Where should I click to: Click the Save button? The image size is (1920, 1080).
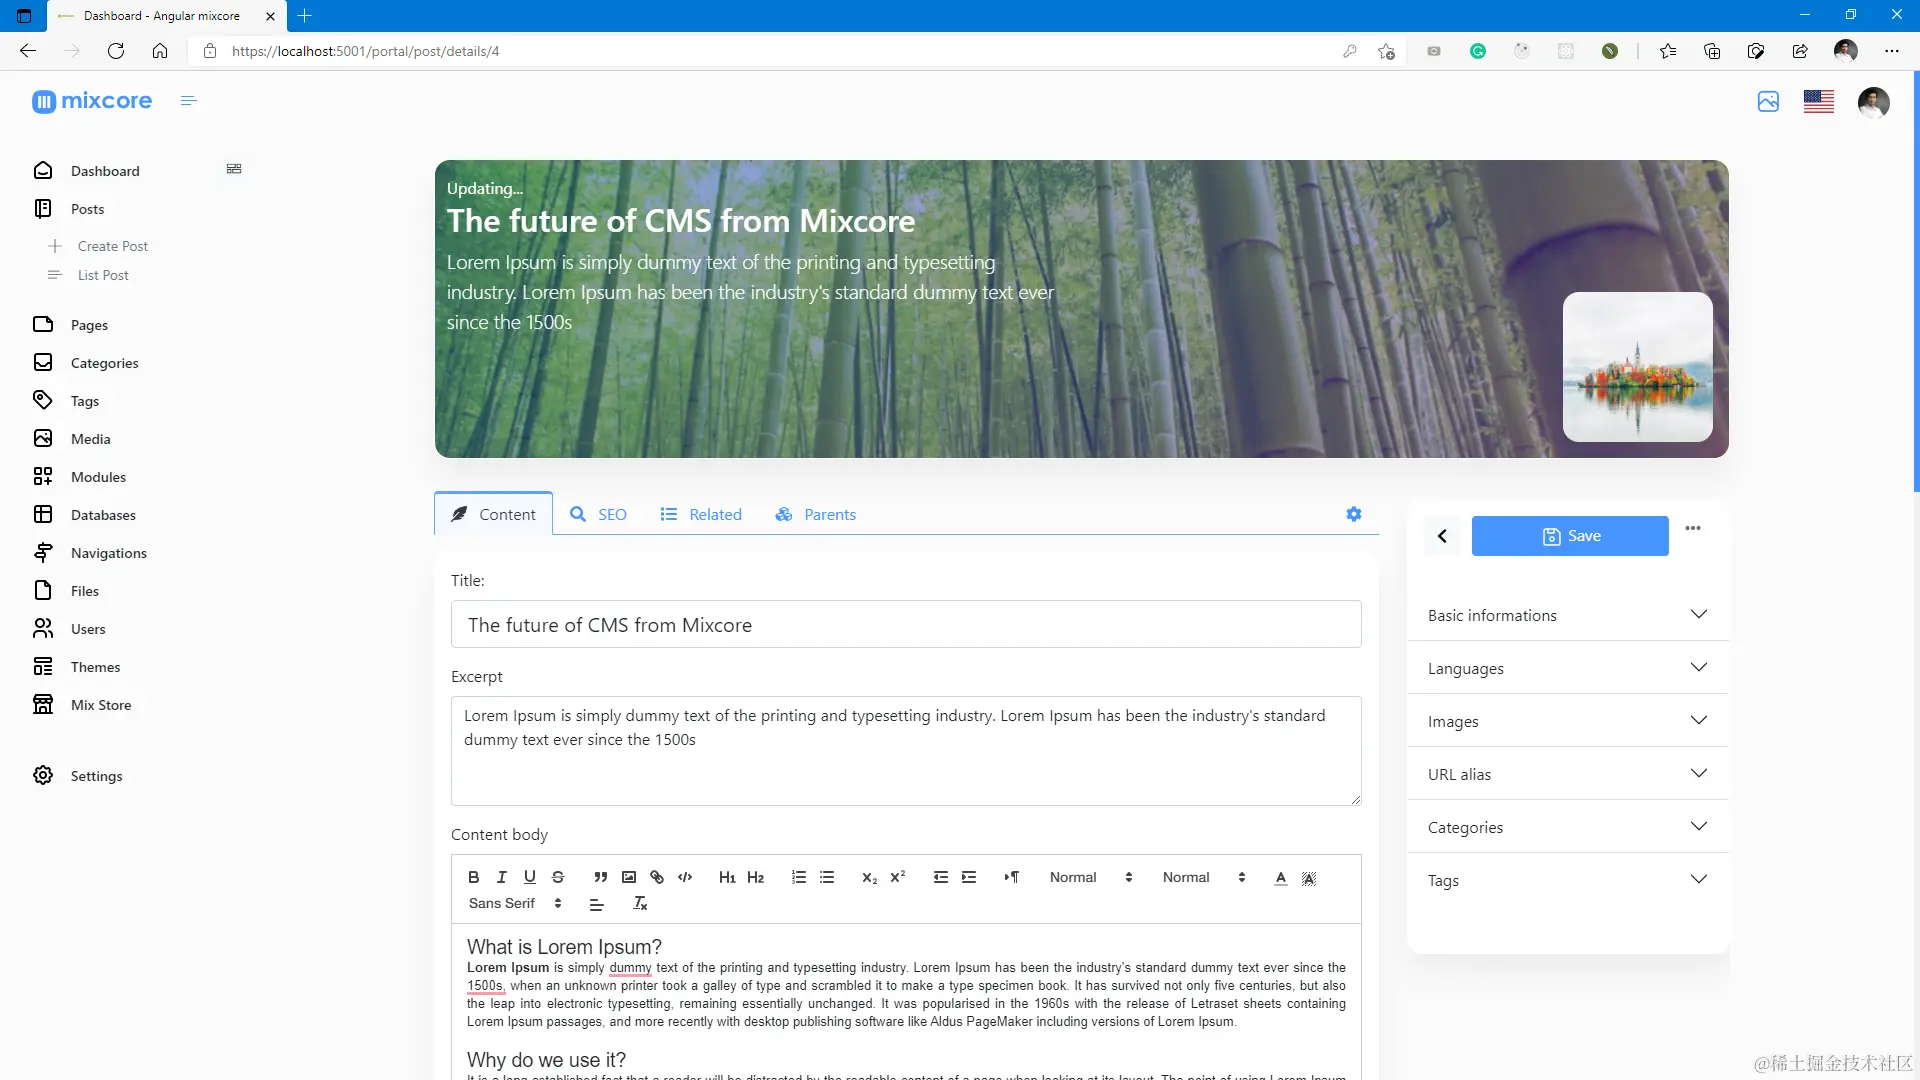(x=1570, y=536)
